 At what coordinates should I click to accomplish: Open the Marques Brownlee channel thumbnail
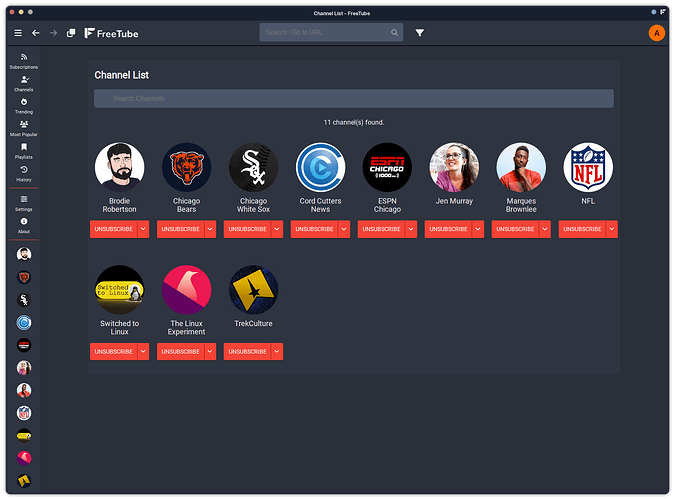click(521, 167)
